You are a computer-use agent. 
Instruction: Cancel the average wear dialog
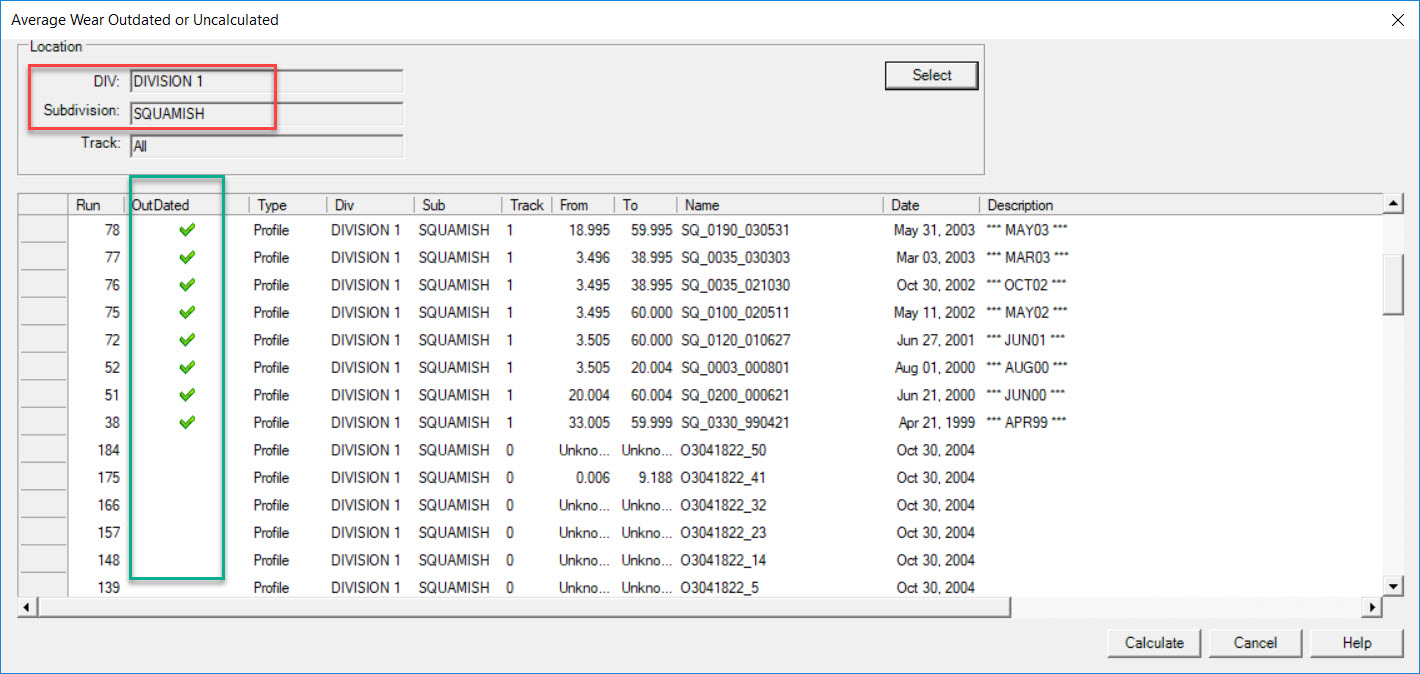(1255, 643)
